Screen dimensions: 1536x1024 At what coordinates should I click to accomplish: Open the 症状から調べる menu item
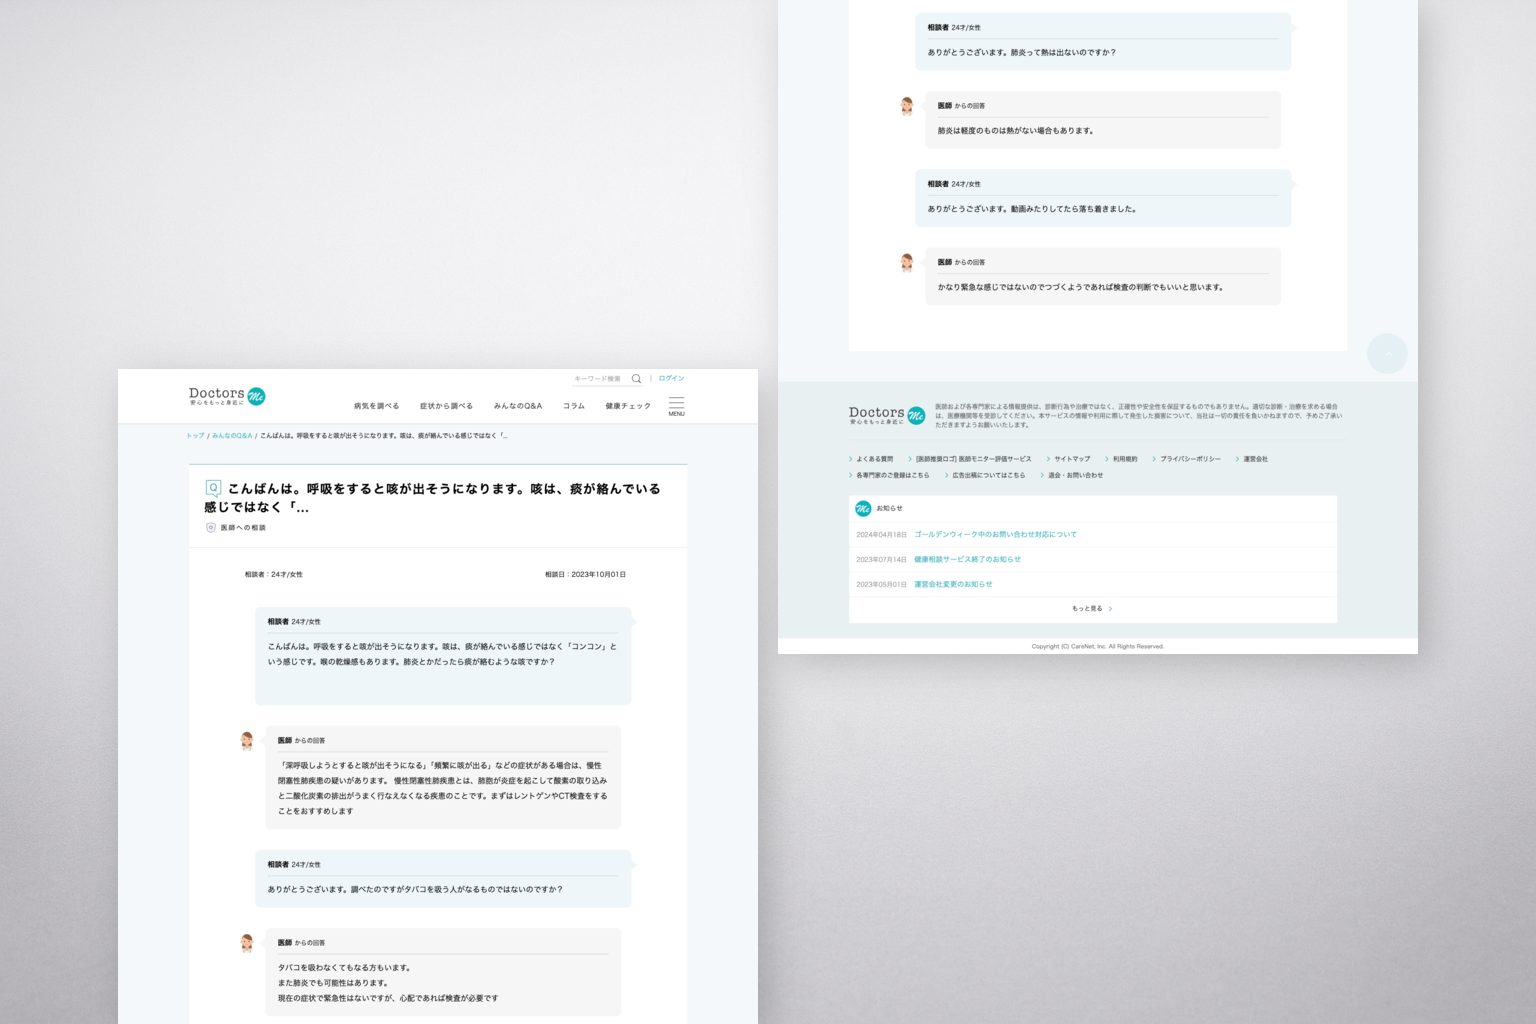coord(446,406)
